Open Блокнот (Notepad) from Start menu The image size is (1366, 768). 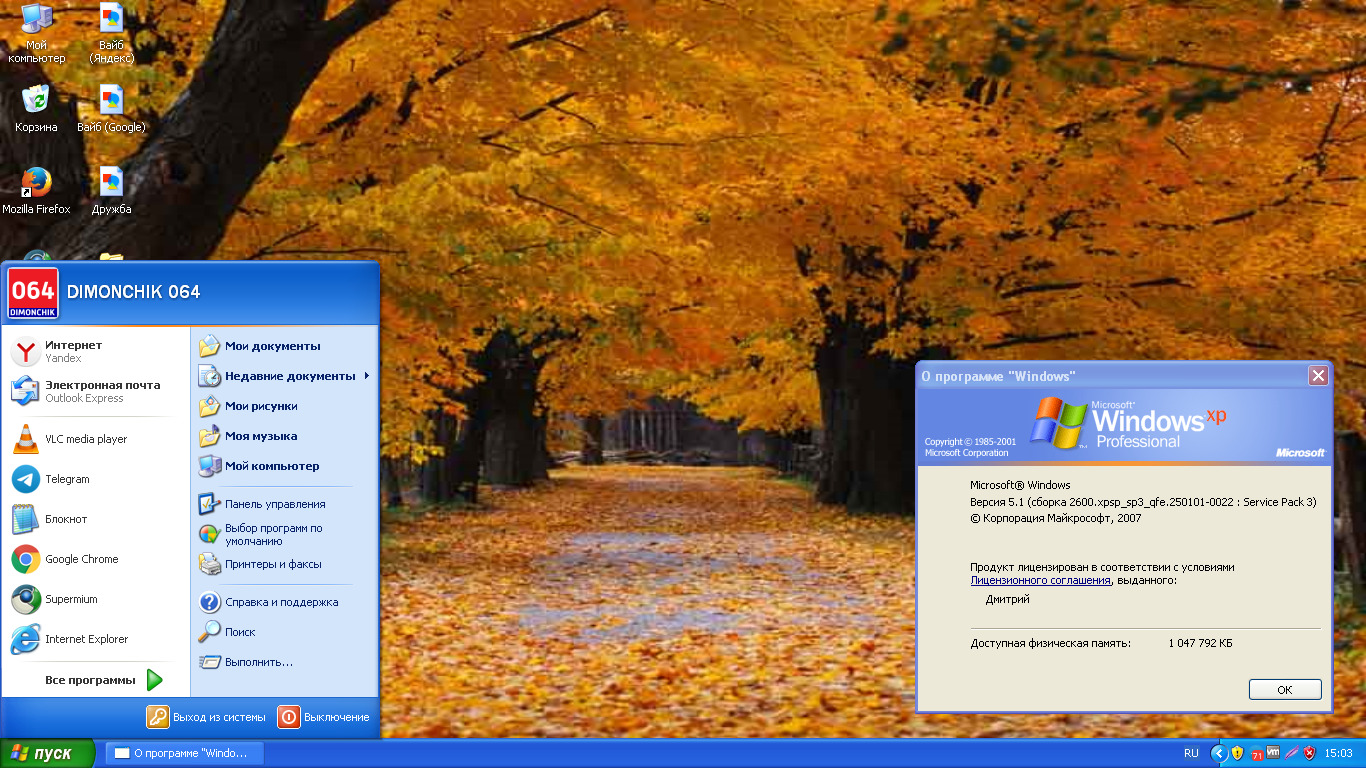[66, 519]
